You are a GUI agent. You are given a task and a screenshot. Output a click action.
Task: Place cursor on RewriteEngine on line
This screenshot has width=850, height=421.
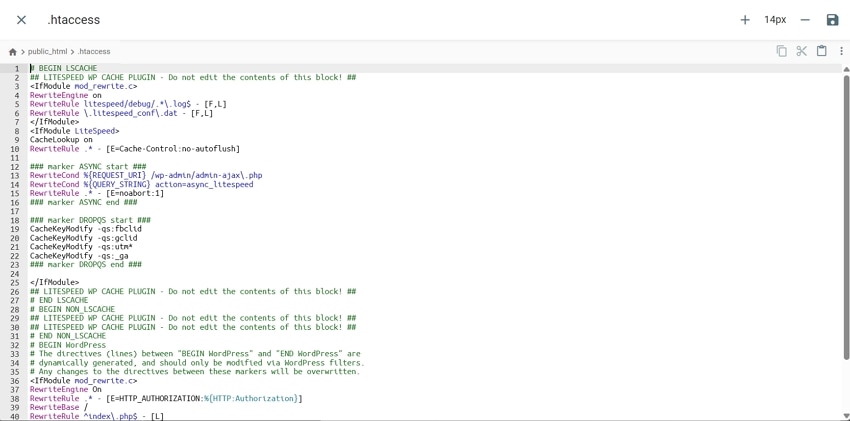66,95
